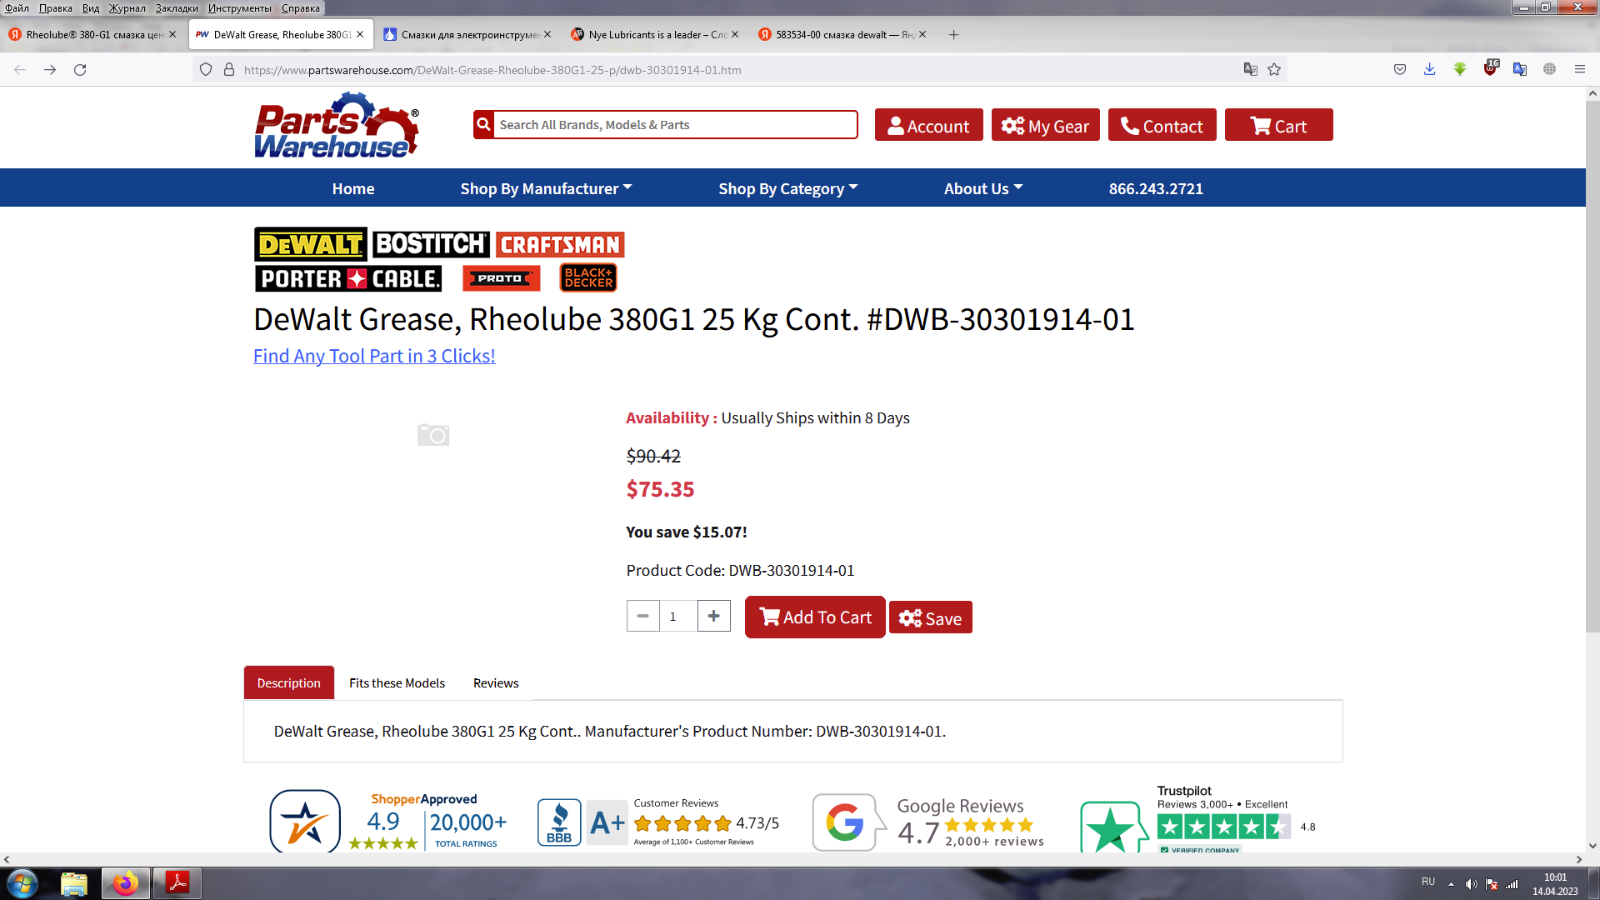The width and height of the screenshot is (1600, 900).
Task: Click the quantity input field
Action: (x=678, y=616)
